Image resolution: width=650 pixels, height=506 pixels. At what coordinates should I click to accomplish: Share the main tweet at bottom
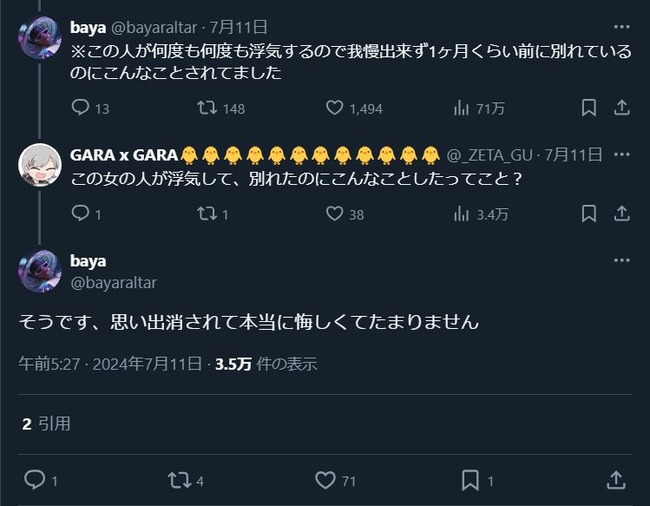pos(616,481)
